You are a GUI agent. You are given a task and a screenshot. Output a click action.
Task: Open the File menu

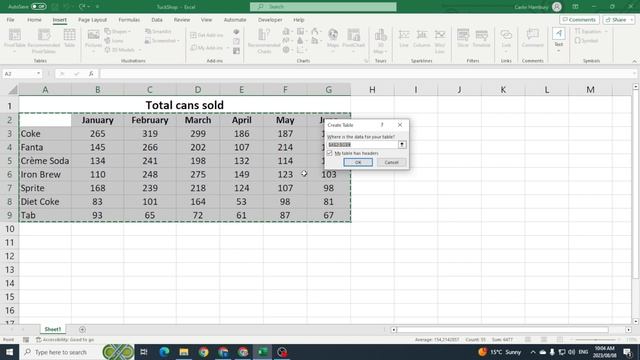click(11, 20)
